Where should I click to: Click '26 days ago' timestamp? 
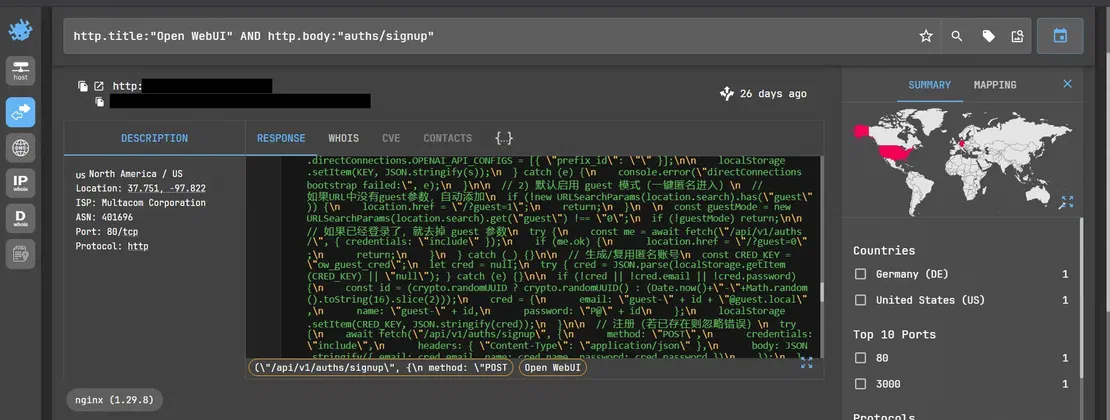coord(773,93)
